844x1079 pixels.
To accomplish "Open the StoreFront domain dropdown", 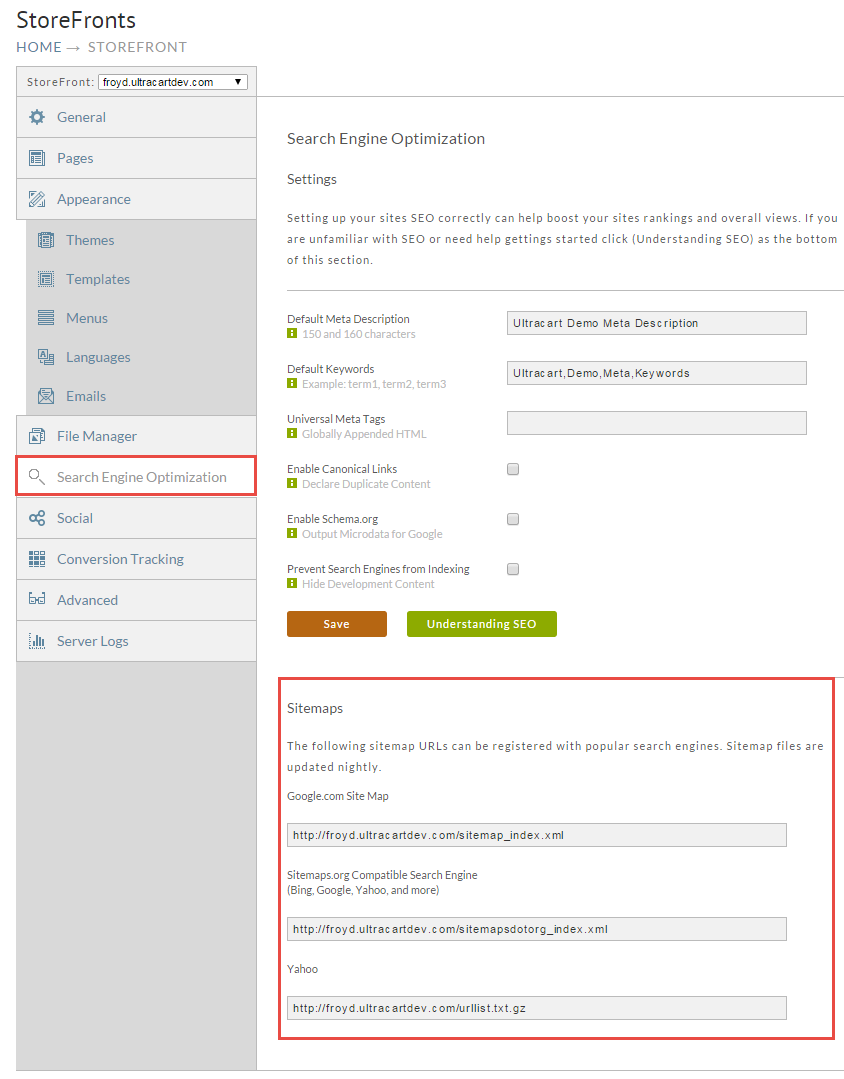I will pyautogui.click(x=173, y=82).
